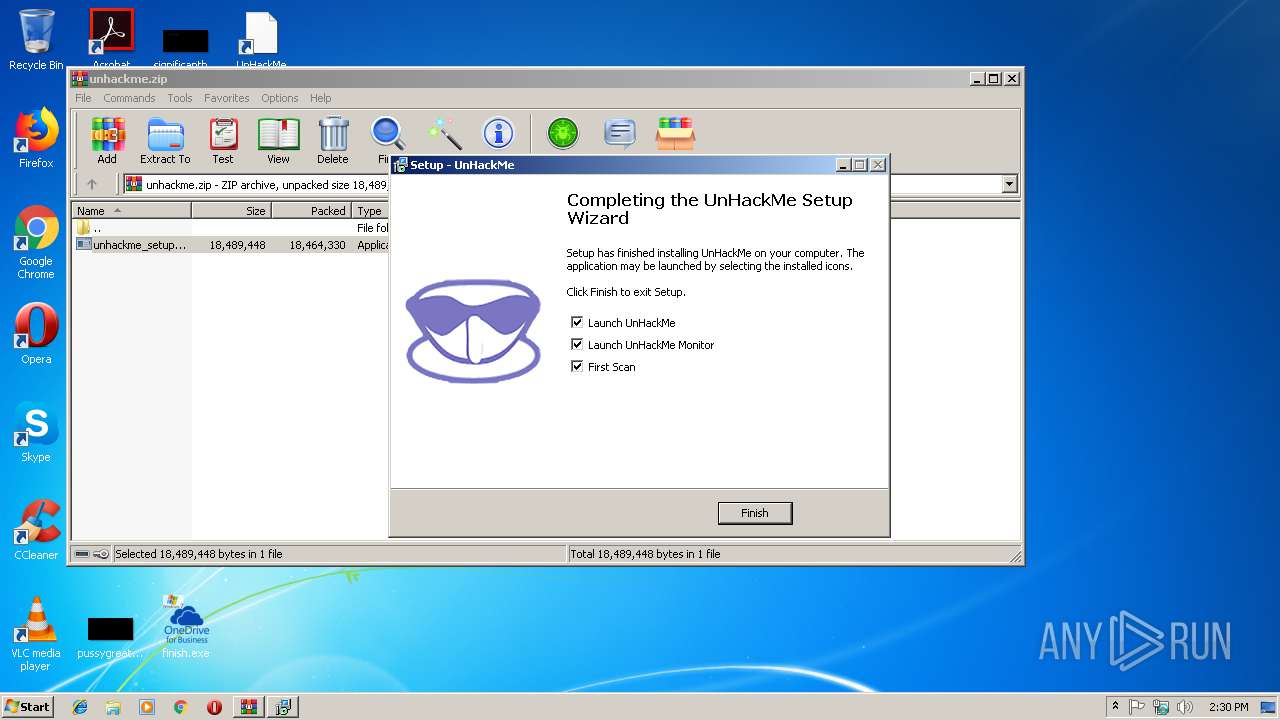Image resolution: width=1280 pixels, height=720 pixels.
Task: Select the unhackme_setup file row
Action: [x=231, y=245]
